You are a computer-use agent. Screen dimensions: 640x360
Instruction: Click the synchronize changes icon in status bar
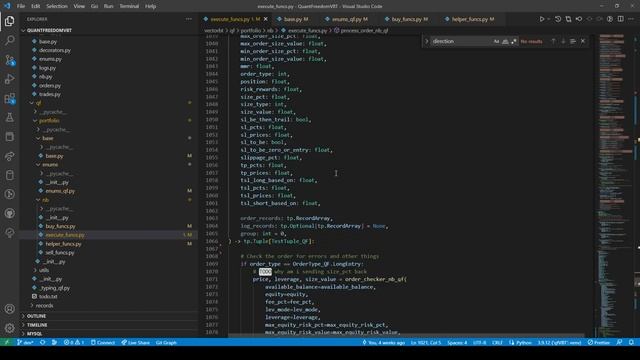click(43, 342)
